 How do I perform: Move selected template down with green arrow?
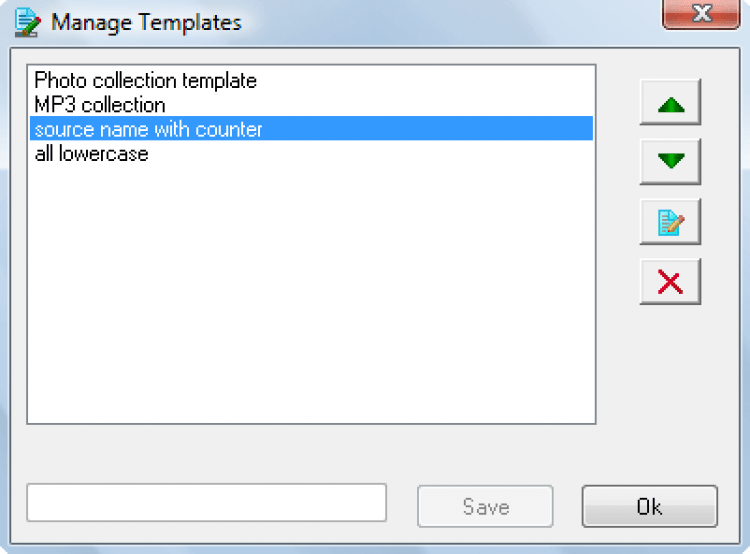tap(670, 162)
